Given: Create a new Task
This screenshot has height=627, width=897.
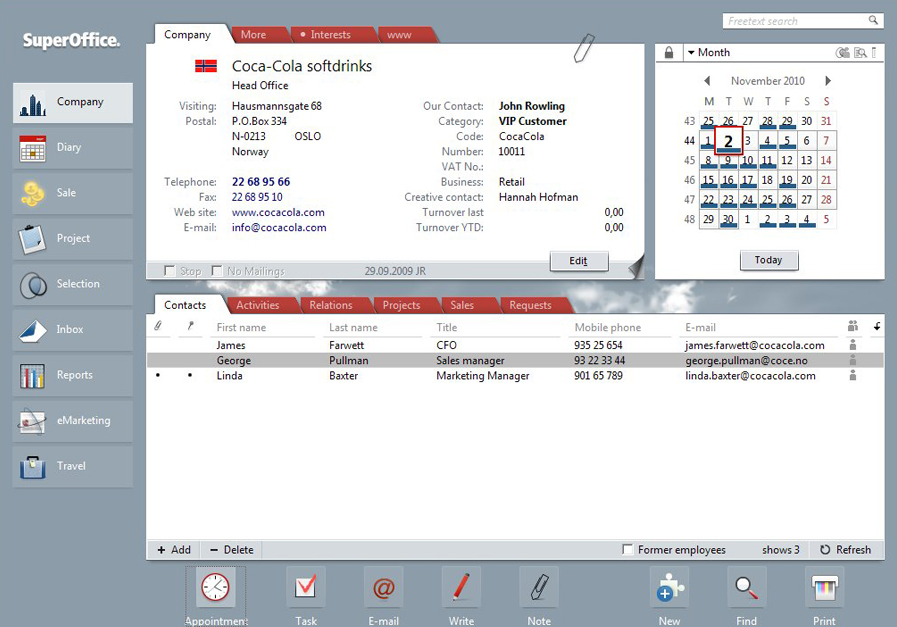Looking at the screenshot, I should click(305, 596).
